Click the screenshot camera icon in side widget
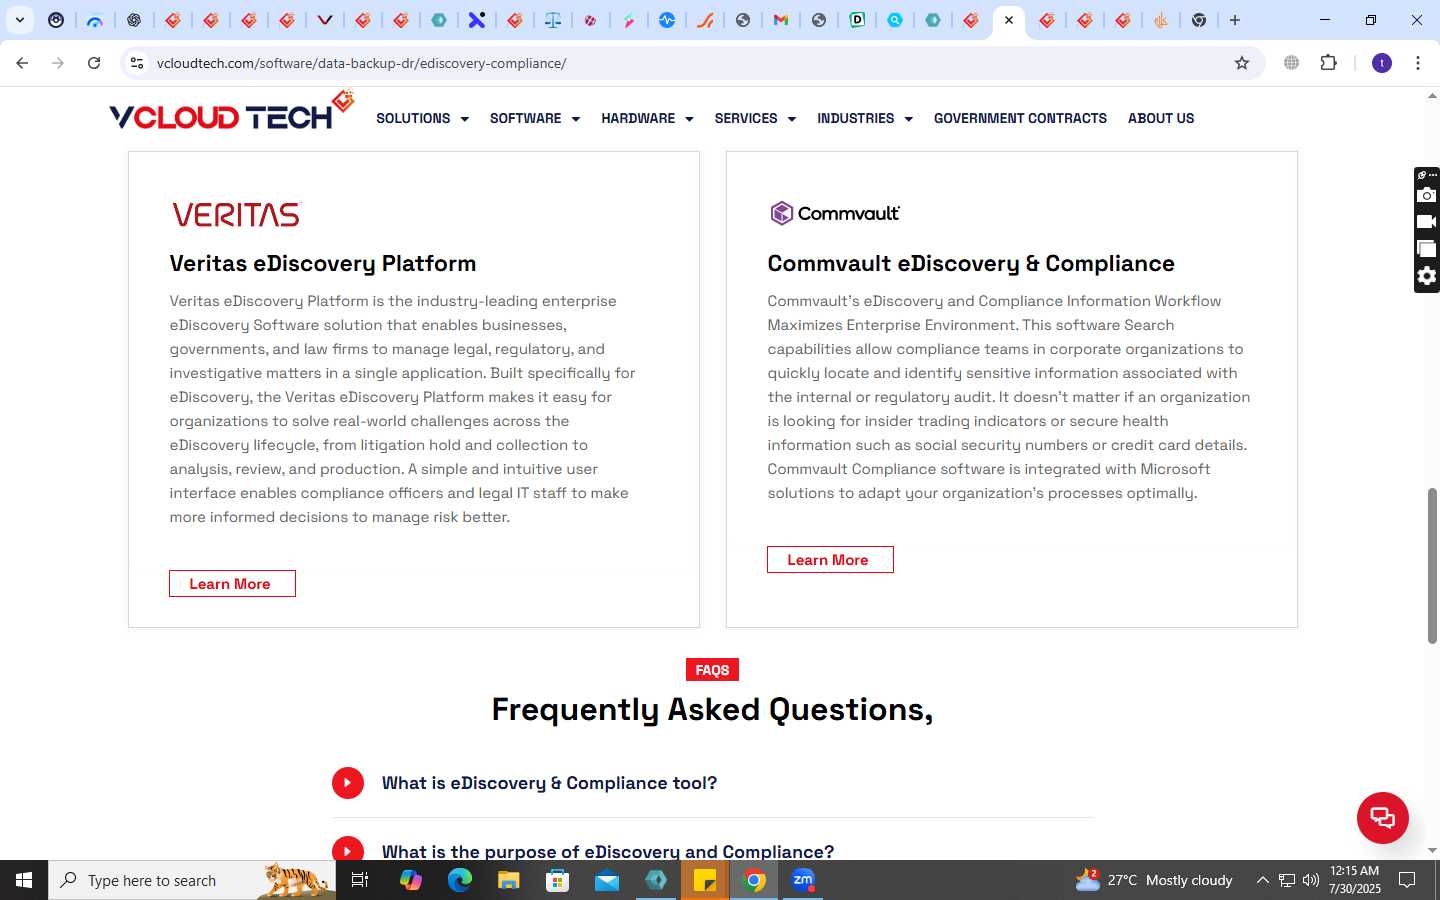1440x900 pixels. click(x=1427, y=195)
